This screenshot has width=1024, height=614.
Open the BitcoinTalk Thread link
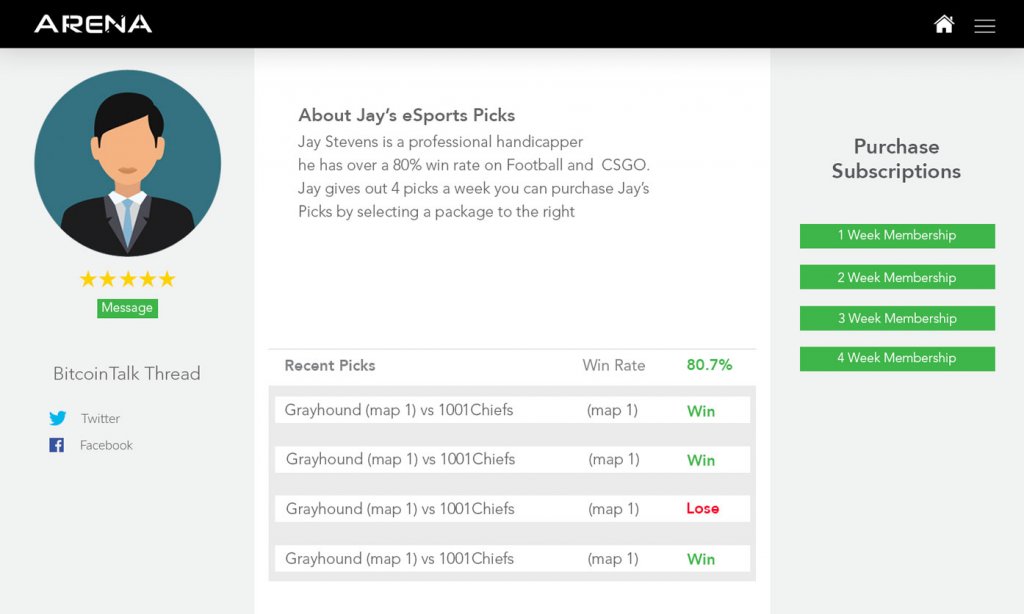(127, 374)
